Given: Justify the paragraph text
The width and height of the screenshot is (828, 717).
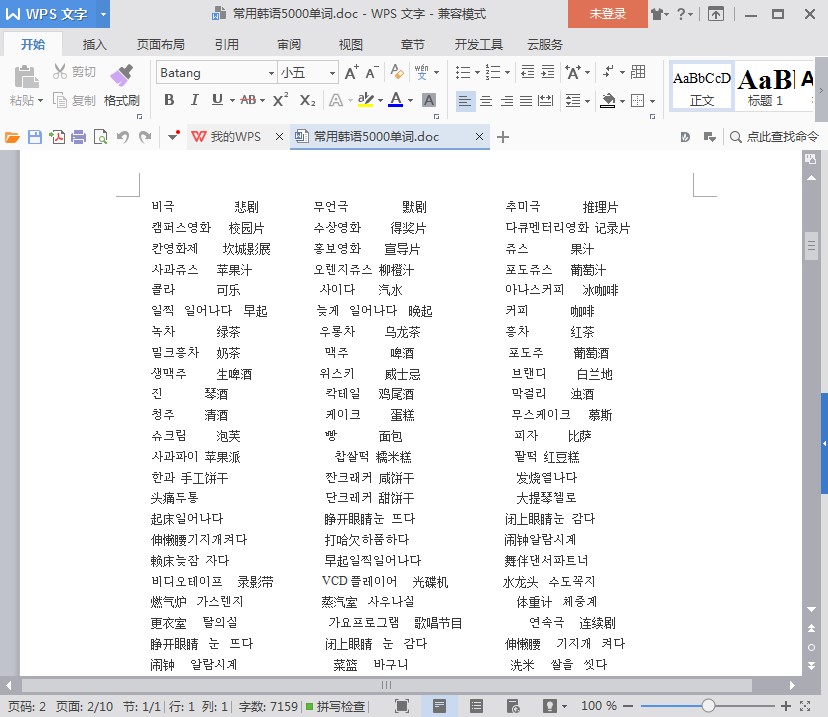Looking at the screenshot, I should tap(526, 100).
